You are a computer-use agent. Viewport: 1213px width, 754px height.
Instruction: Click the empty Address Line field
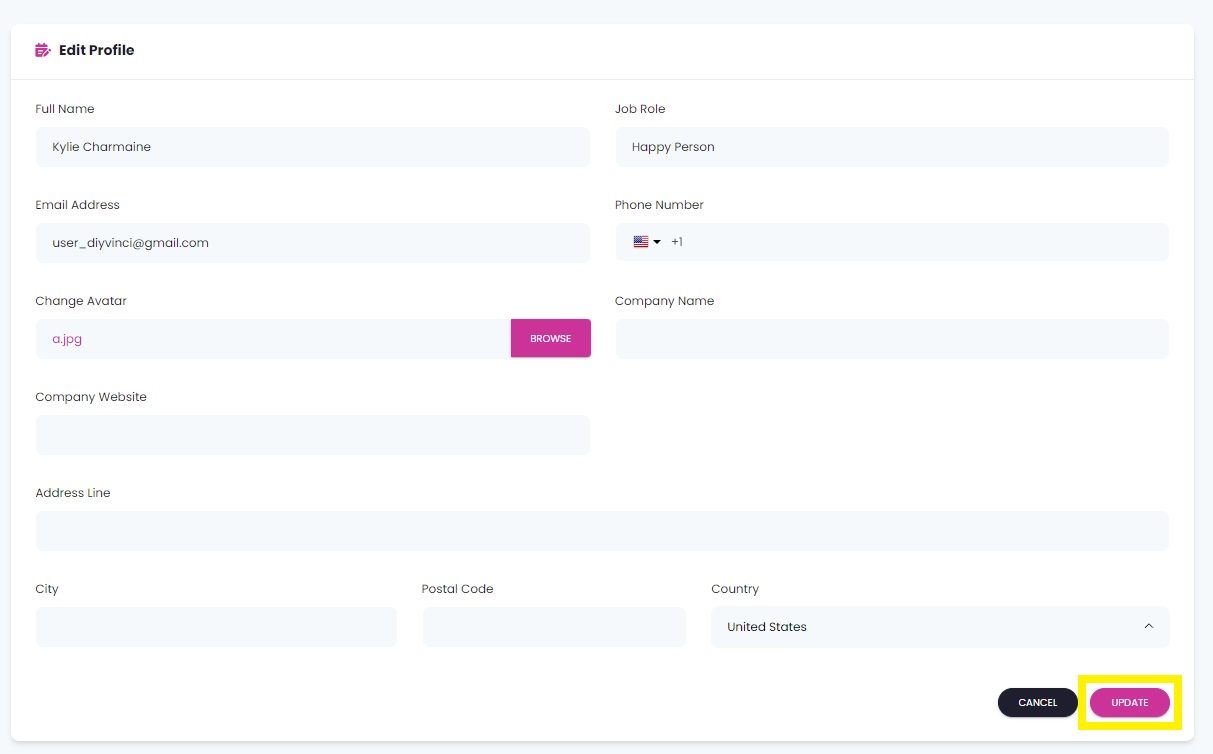coord(602,531)
